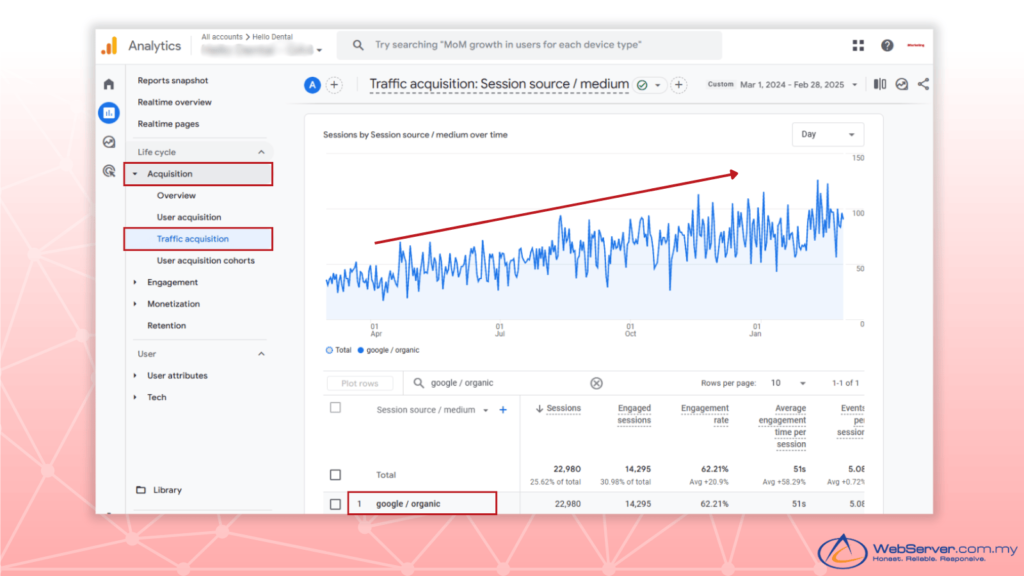This screenshot has height=576, width=1024.
Task: Open Reports snapshot
Action: pos(172,80)
